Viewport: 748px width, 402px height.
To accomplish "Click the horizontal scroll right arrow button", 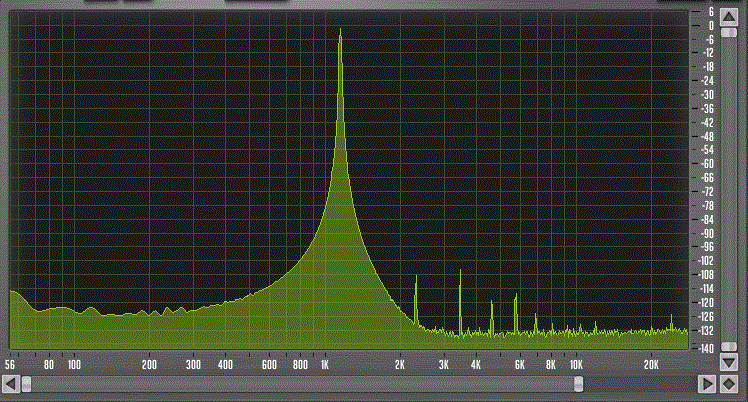I will coord(706,383).
